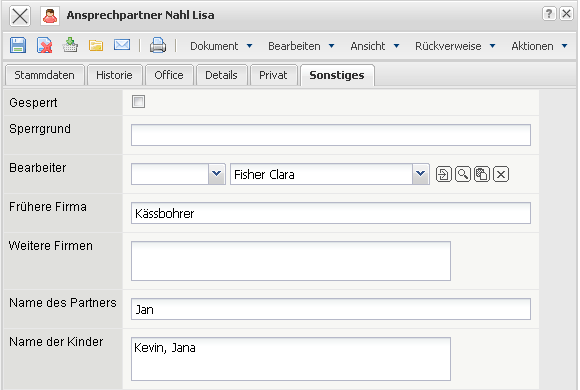Click the printer icon
Image resolution: width=580 pixels, height=390 pixels.
pyautogui.click(x=158, y=46)
